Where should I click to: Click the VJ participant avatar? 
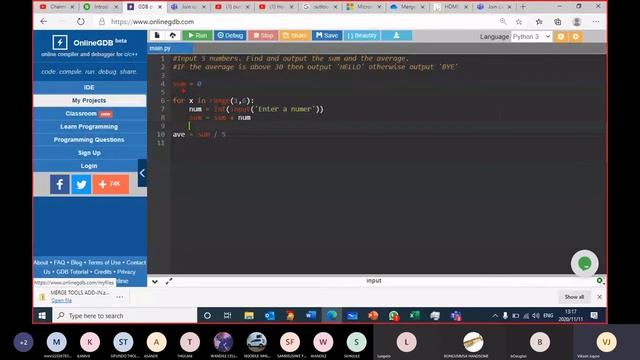tap(606, 342)
